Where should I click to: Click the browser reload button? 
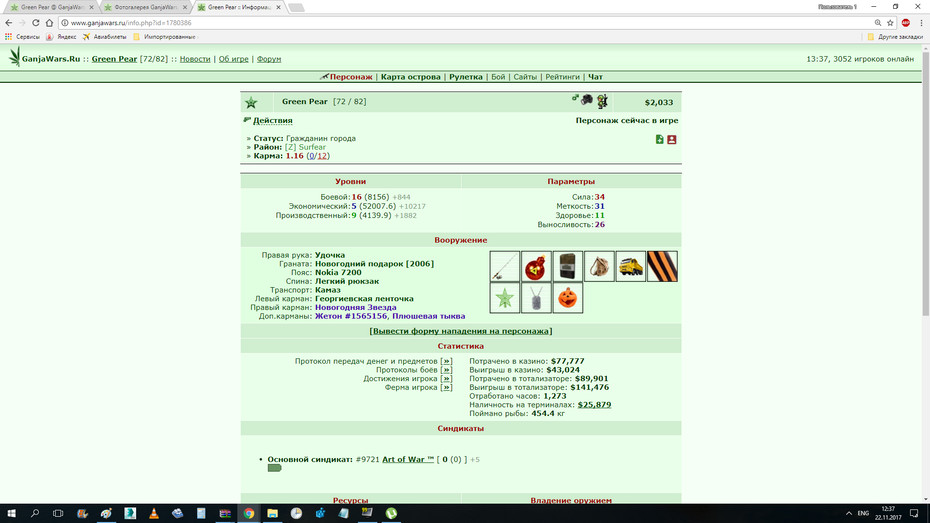(x=36, y=23)
